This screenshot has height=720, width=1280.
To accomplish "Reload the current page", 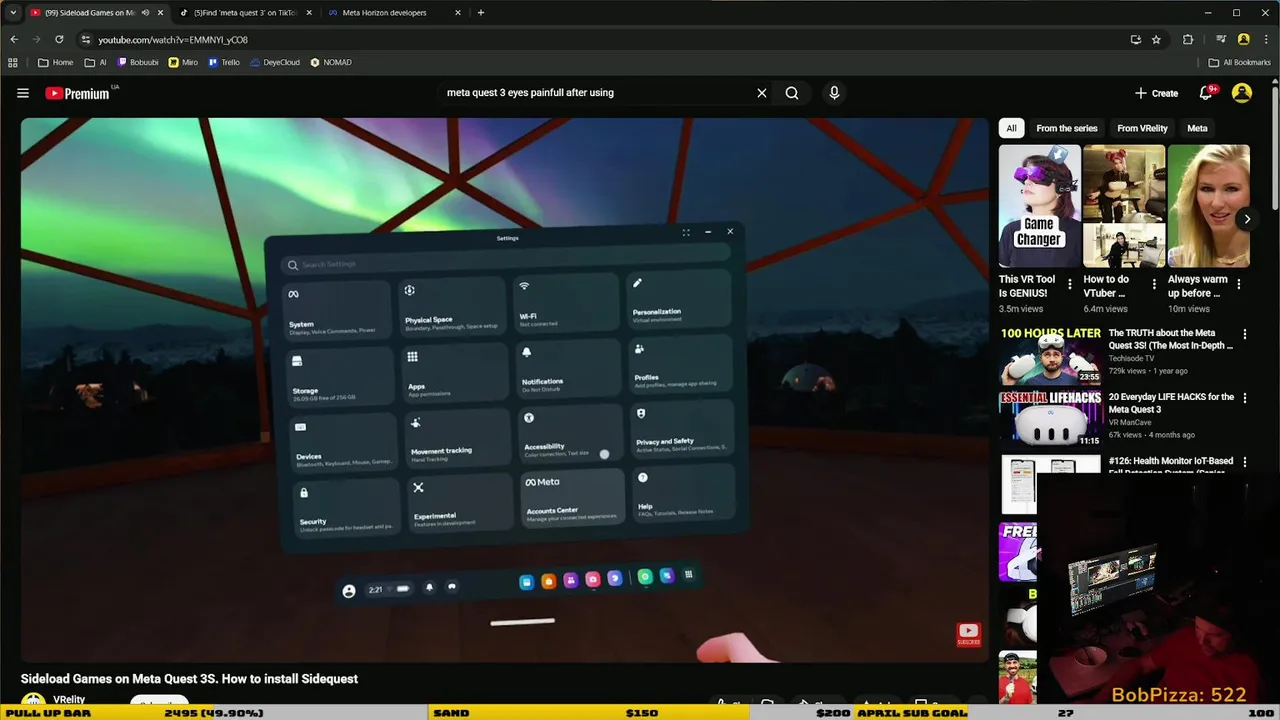I will point(59,39).
